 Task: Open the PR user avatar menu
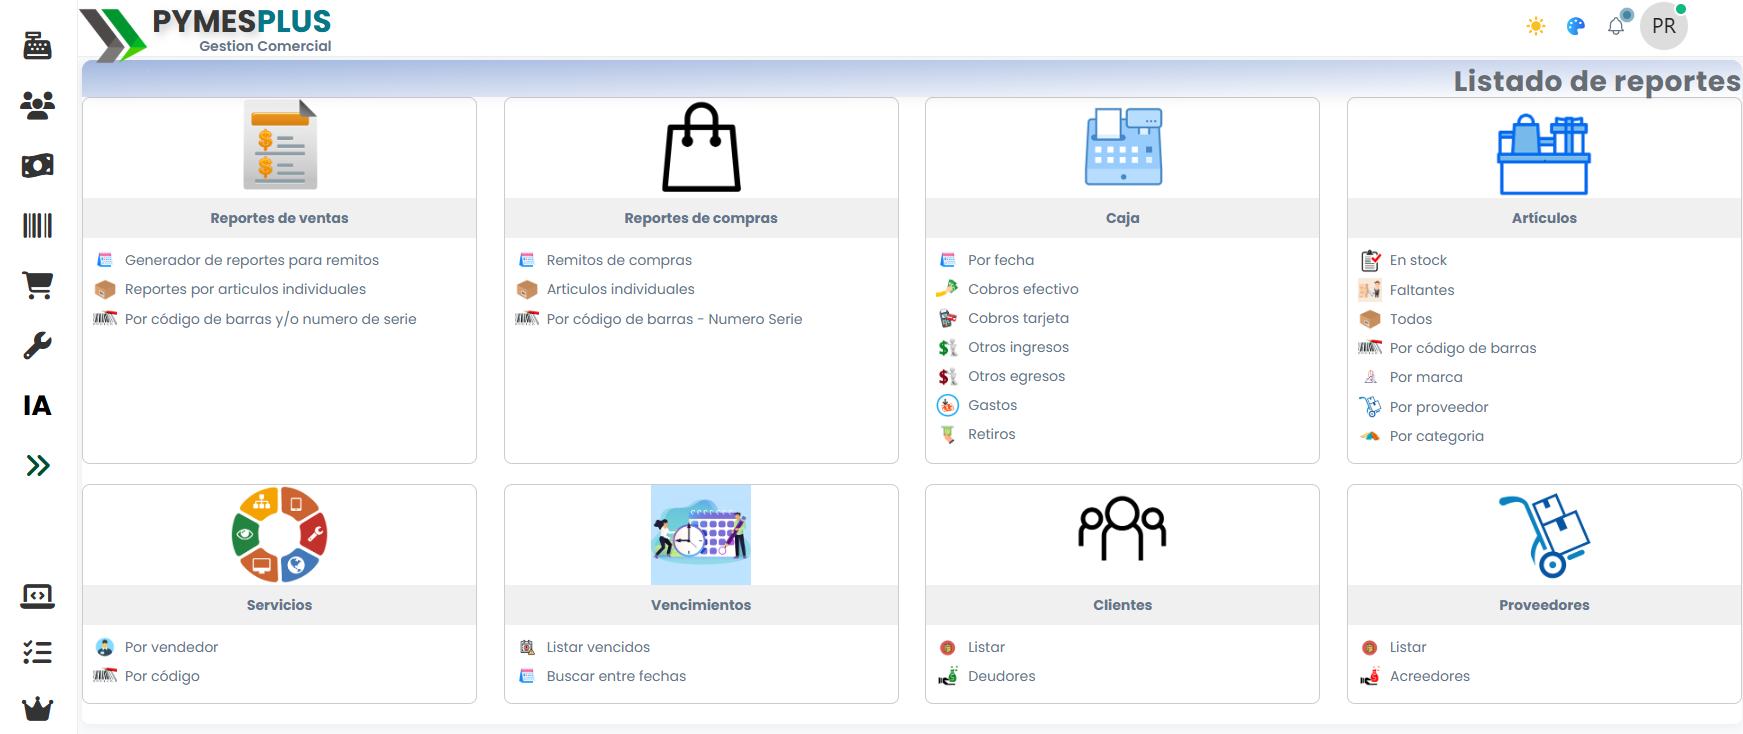click(1664, 27)
